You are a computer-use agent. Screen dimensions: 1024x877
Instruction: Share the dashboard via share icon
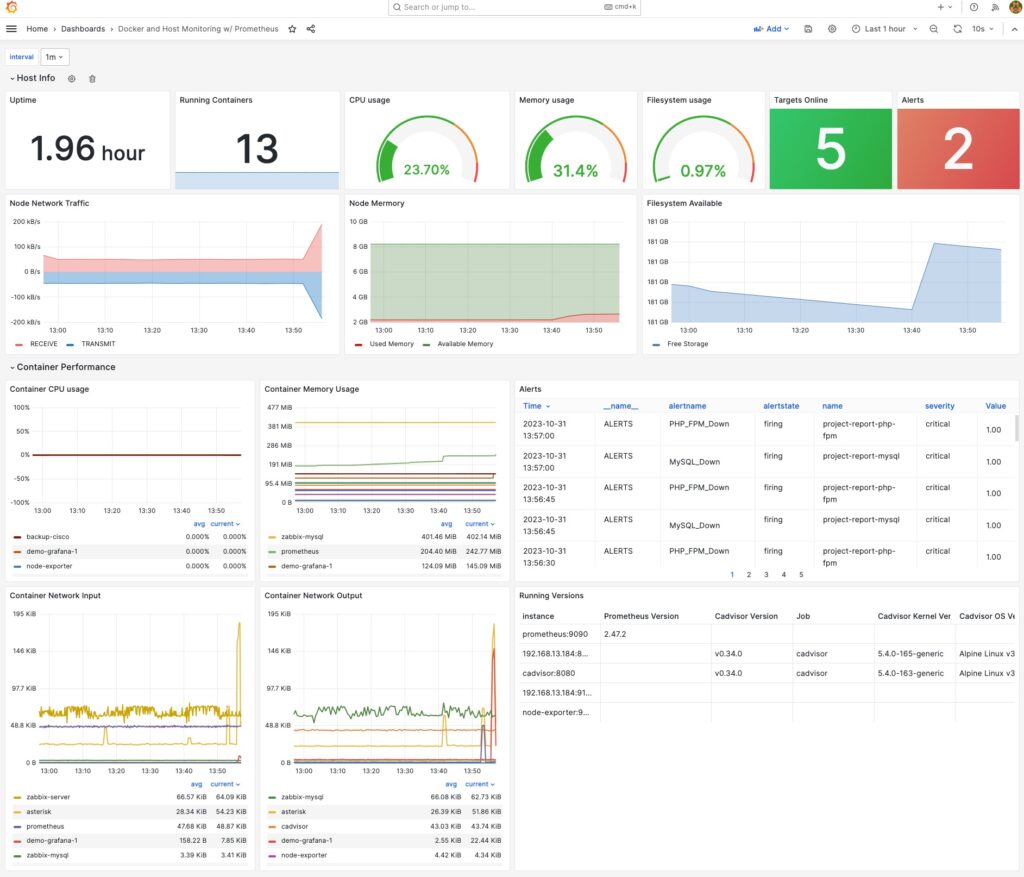(x=311, y=29)
